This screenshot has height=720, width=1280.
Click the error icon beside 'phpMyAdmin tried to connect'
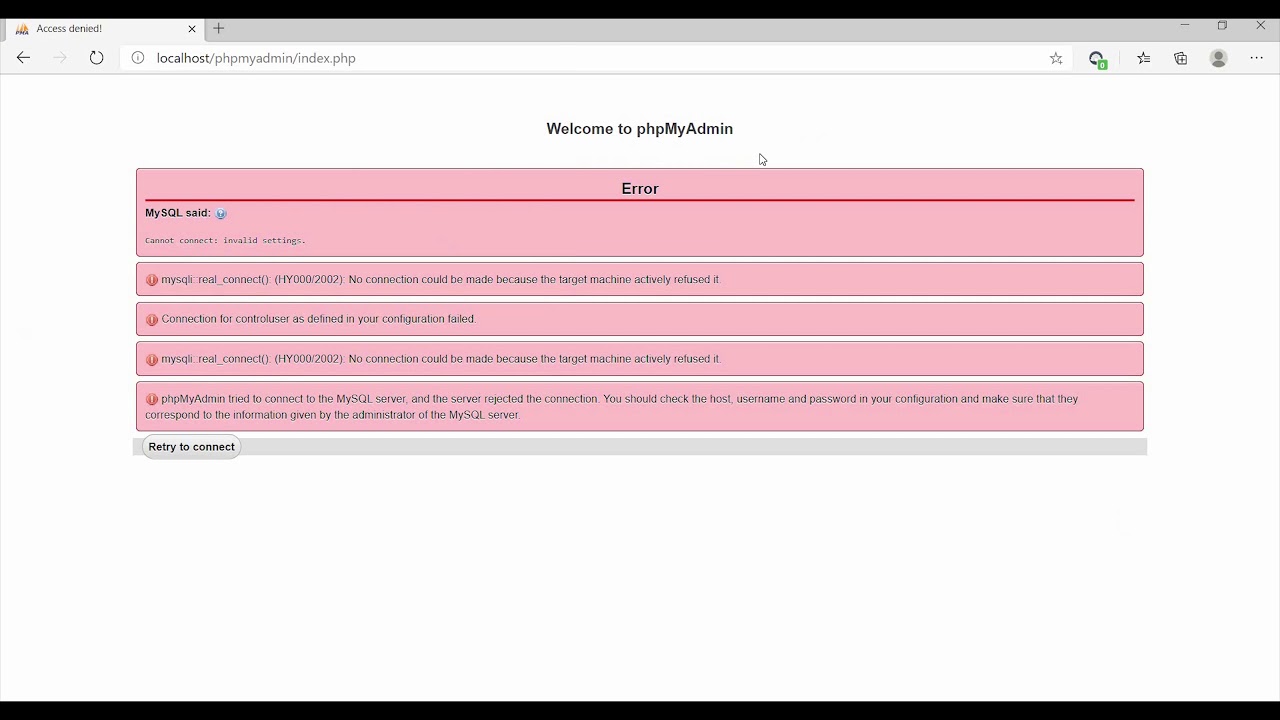point(152,399)
